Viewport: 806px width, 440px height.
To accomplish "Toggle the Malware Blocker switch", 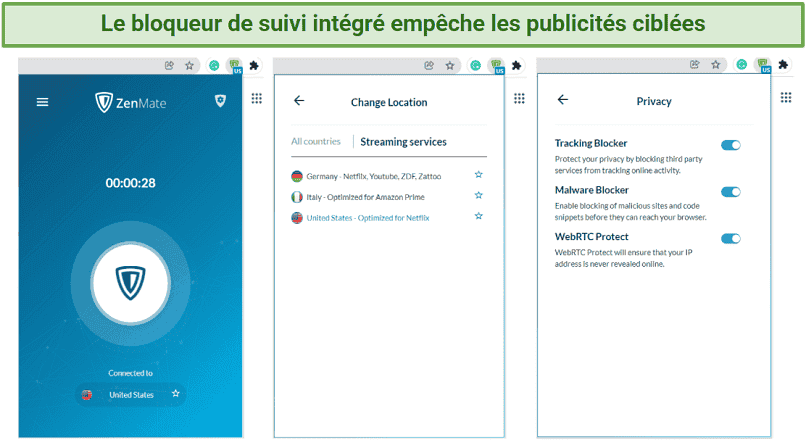I will (730, 192).
